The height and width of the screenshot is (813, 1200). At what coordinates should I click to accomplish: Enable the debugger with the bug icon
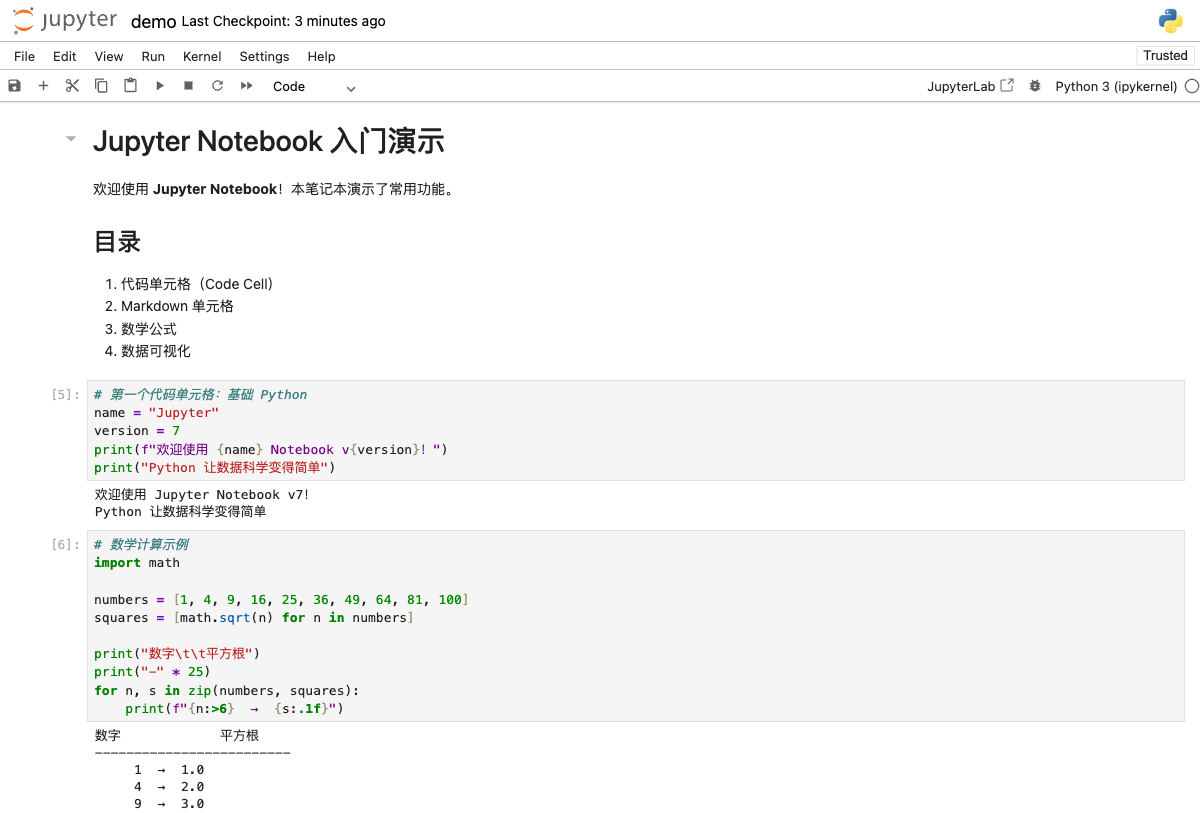[x=1034, y=87]
